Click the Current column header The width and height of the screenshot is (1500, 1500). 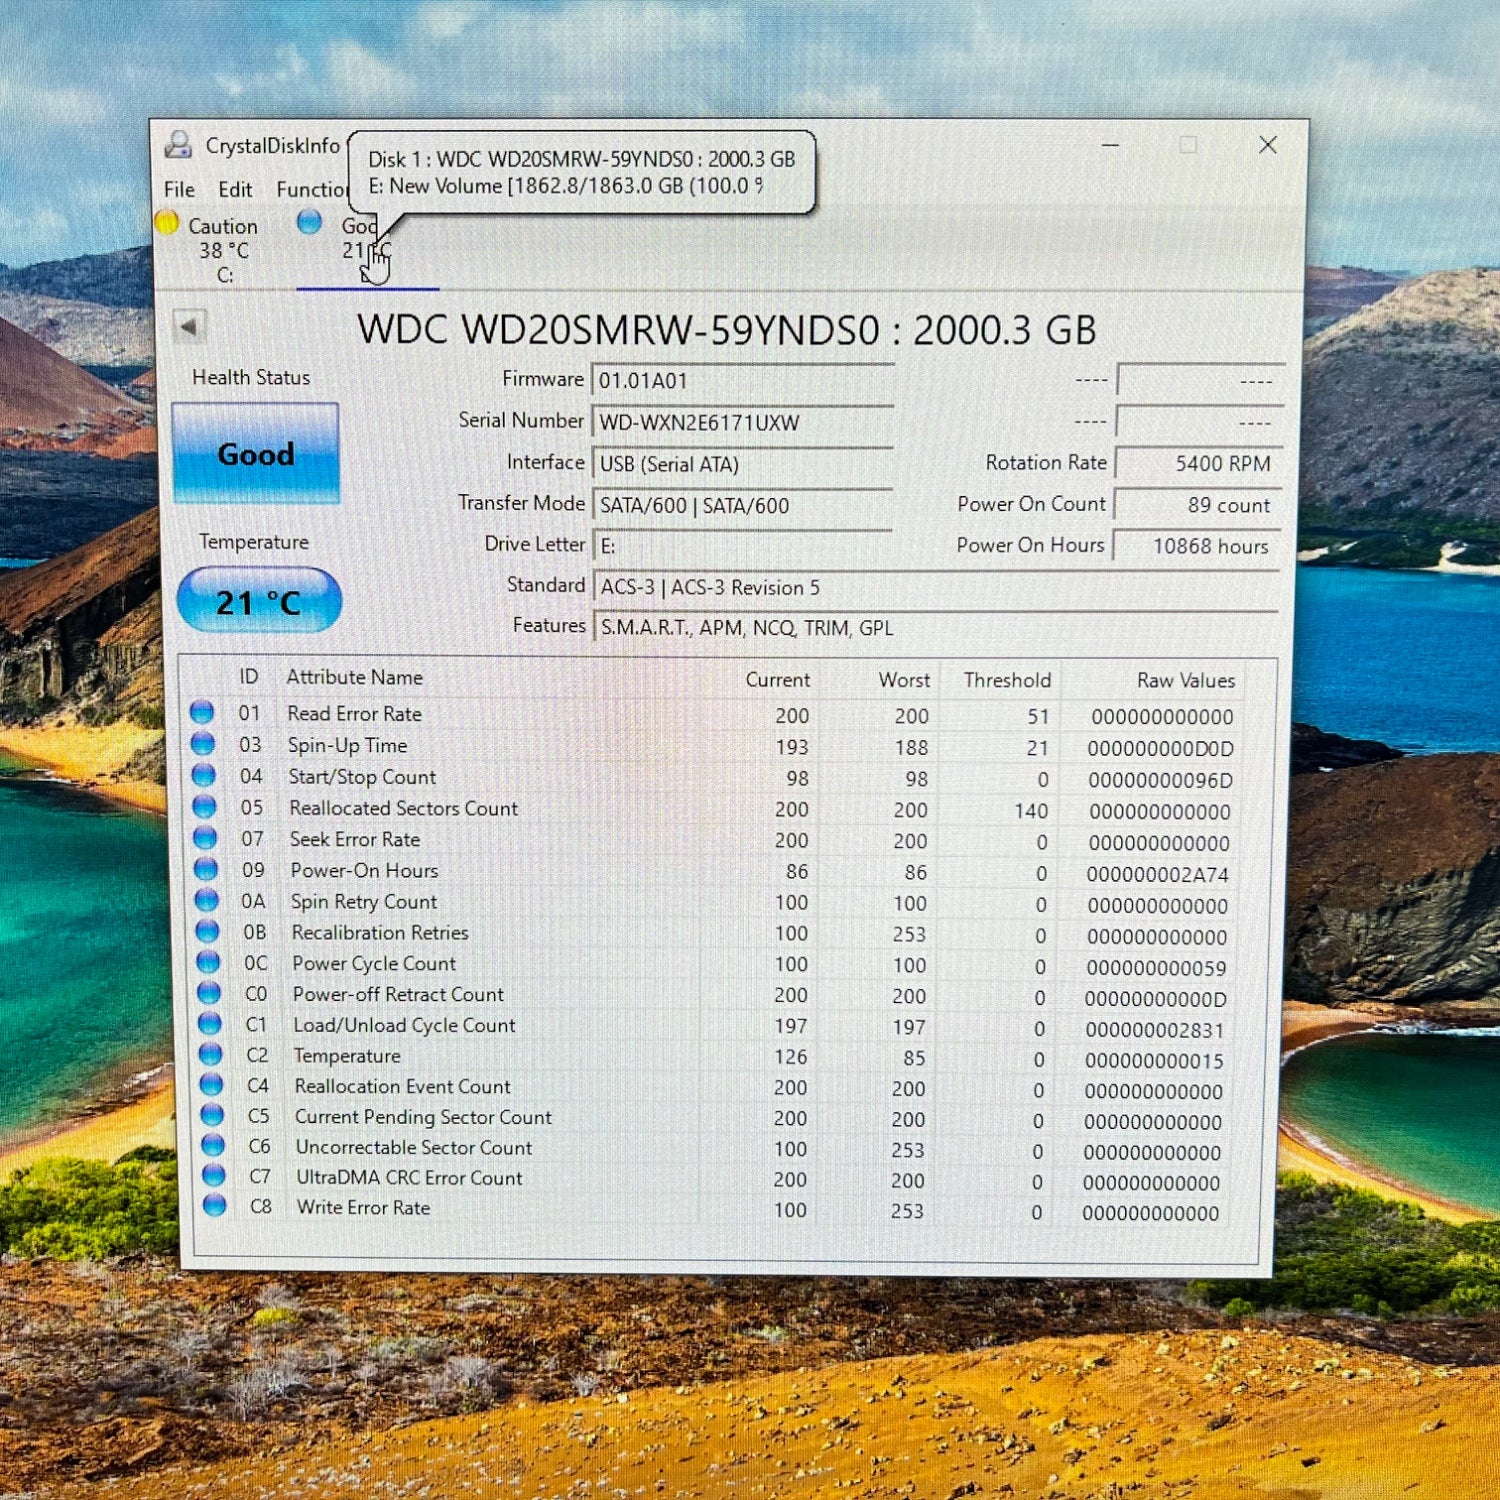pyautogui.click(x=777, y=680)
